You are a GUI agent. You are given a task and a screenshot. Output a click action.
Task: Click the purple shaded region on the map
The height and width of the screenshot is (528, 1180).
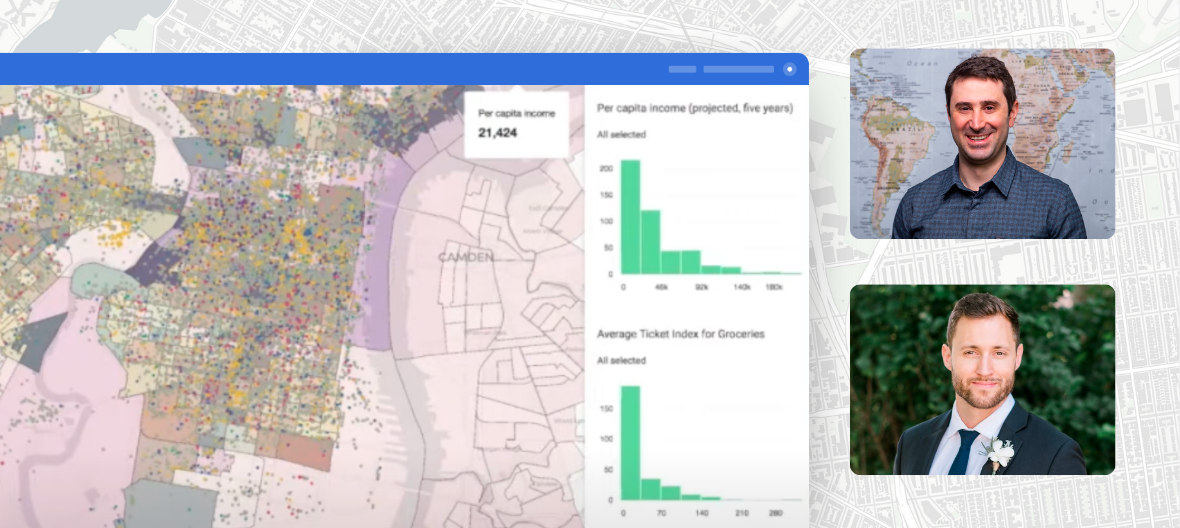pyautogui.click(x=380, y=260)
